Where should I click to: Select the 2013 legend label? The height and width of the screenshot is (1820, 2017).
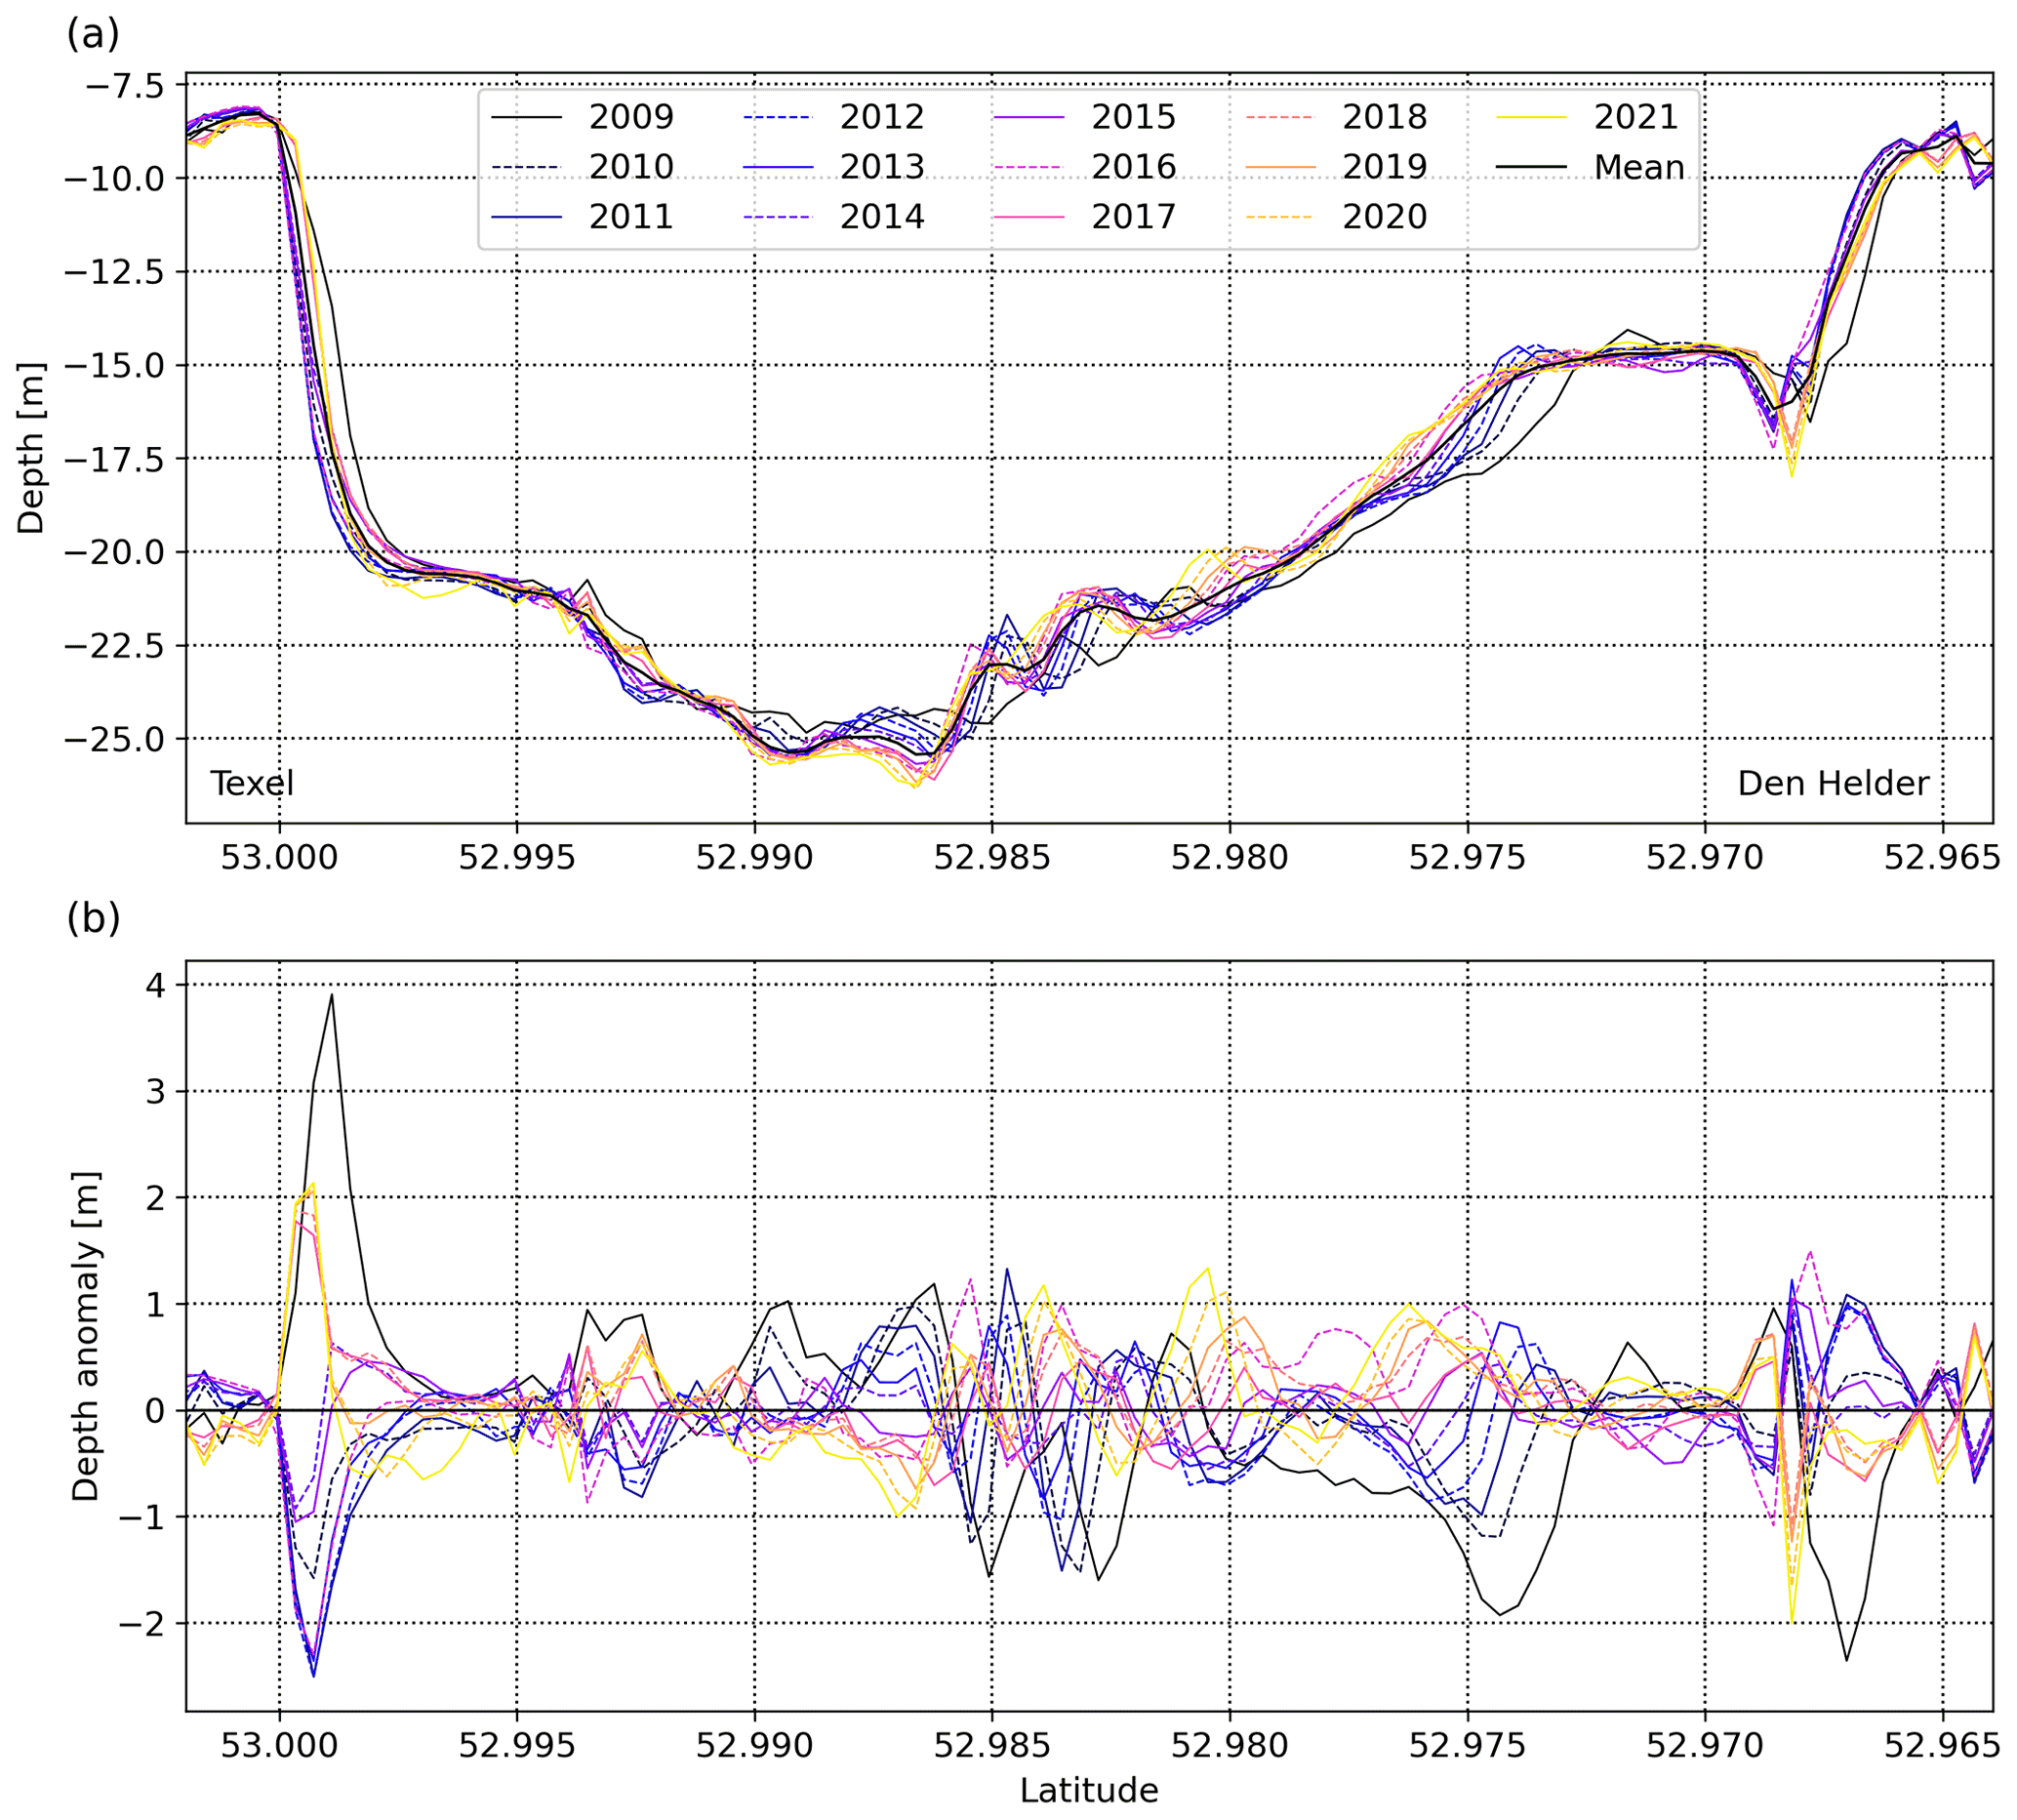click(881, 167)
